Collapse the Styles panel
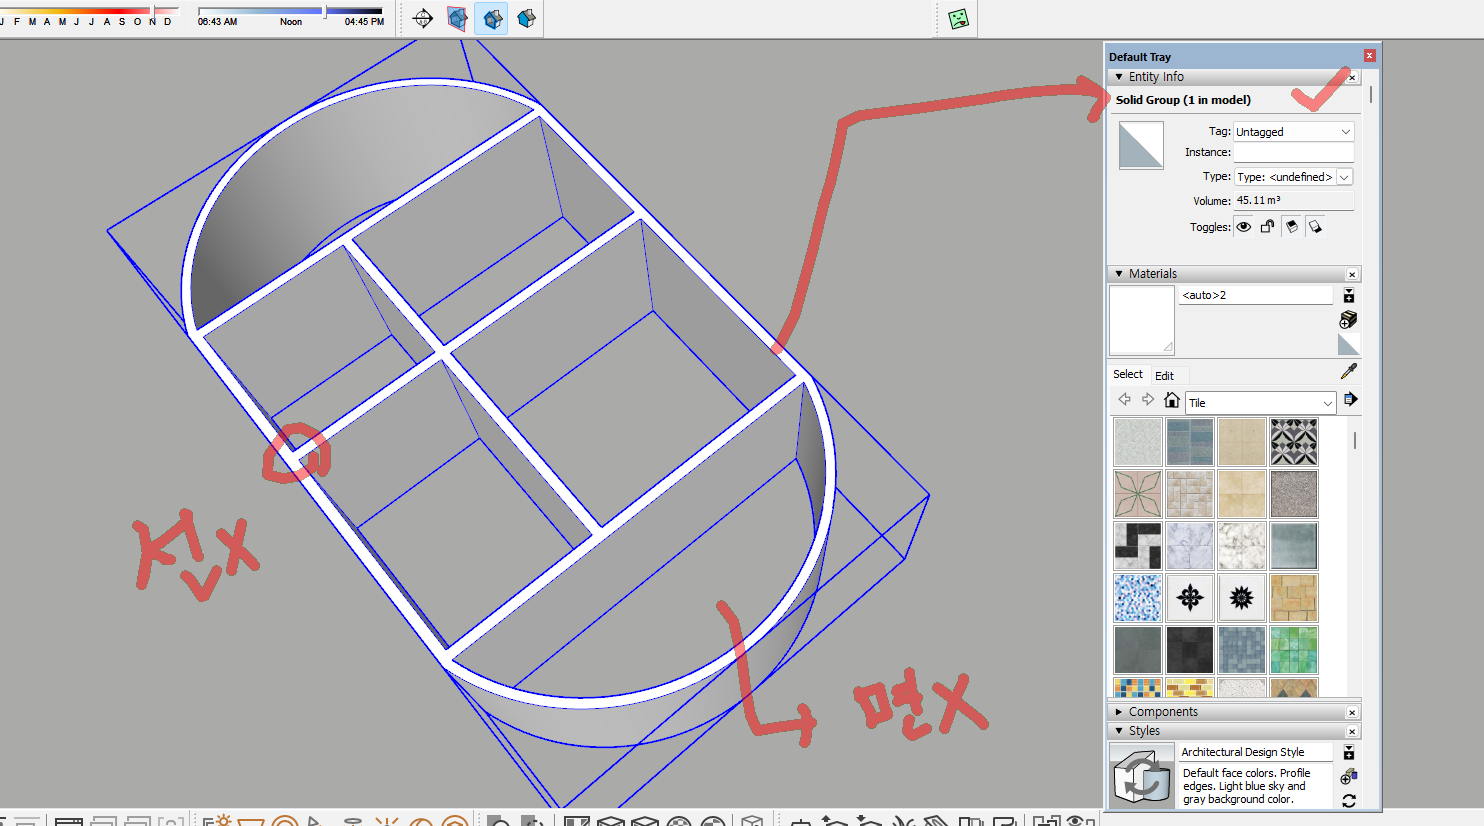 pyautogui.click(x=1119, y=731)
